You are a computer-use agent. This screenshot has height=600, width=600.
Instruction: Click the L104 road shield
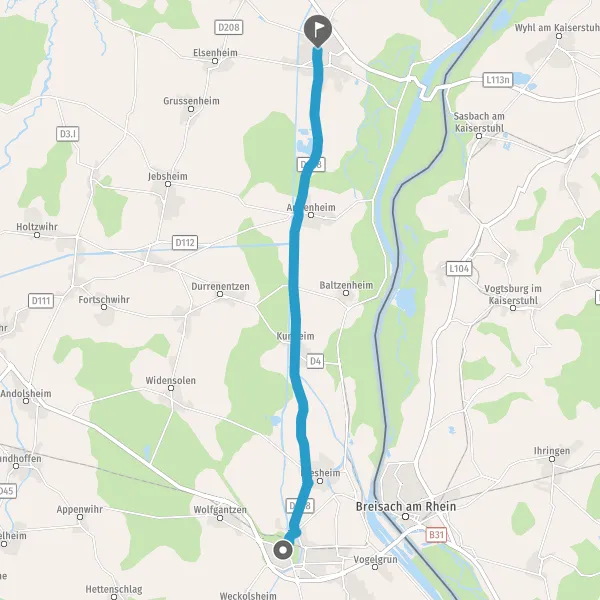[x=459, y=269]
